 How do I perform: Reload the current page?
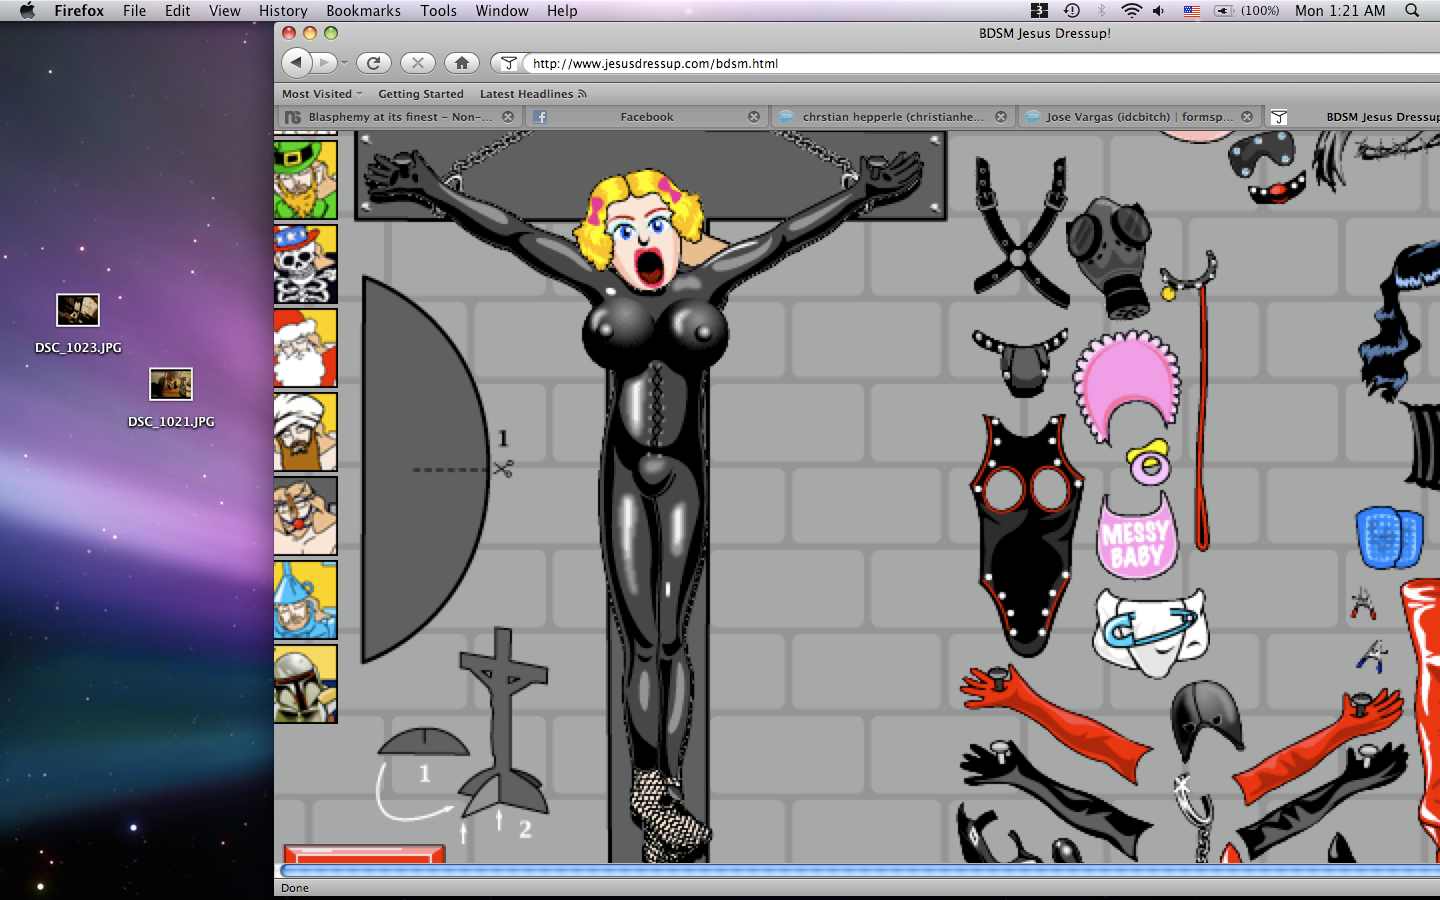(374, 63)
